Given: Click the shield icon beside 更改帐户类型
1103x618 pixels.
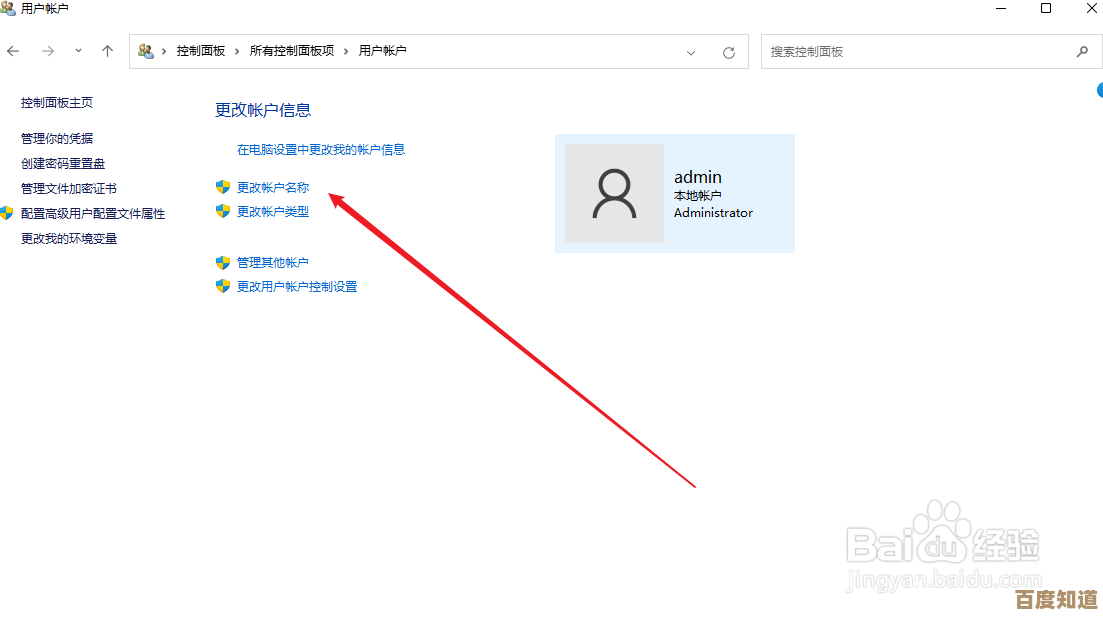Looking at the screenshot, I should pyautogui.click(x=222, y=211).
